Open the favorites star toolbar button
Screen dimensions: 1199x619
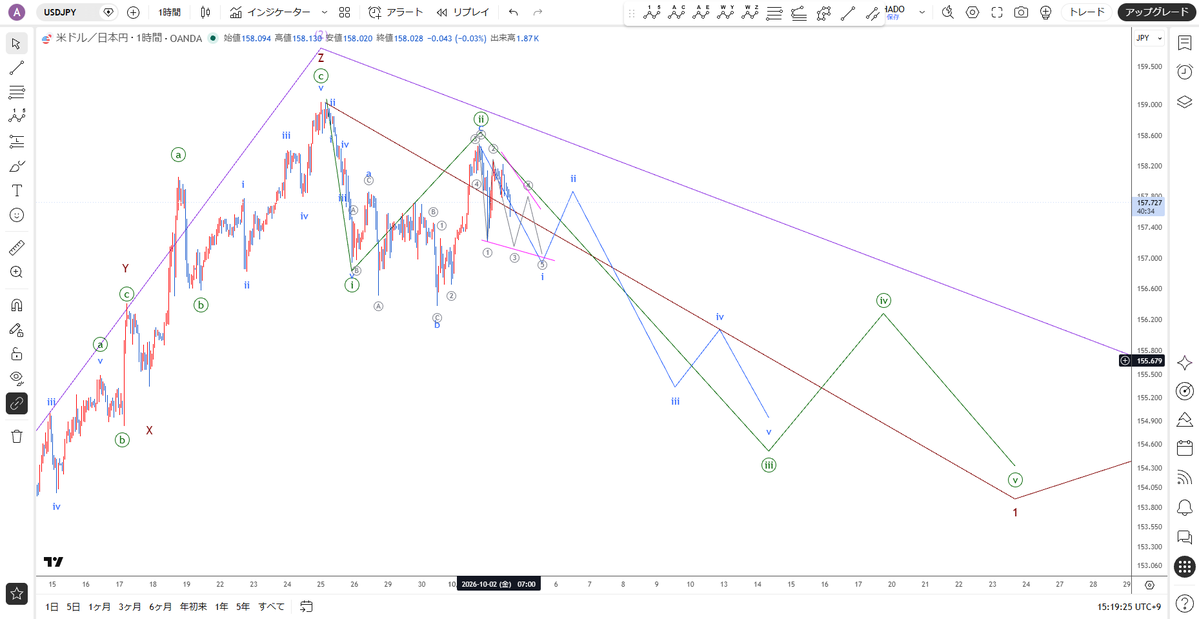17,593
